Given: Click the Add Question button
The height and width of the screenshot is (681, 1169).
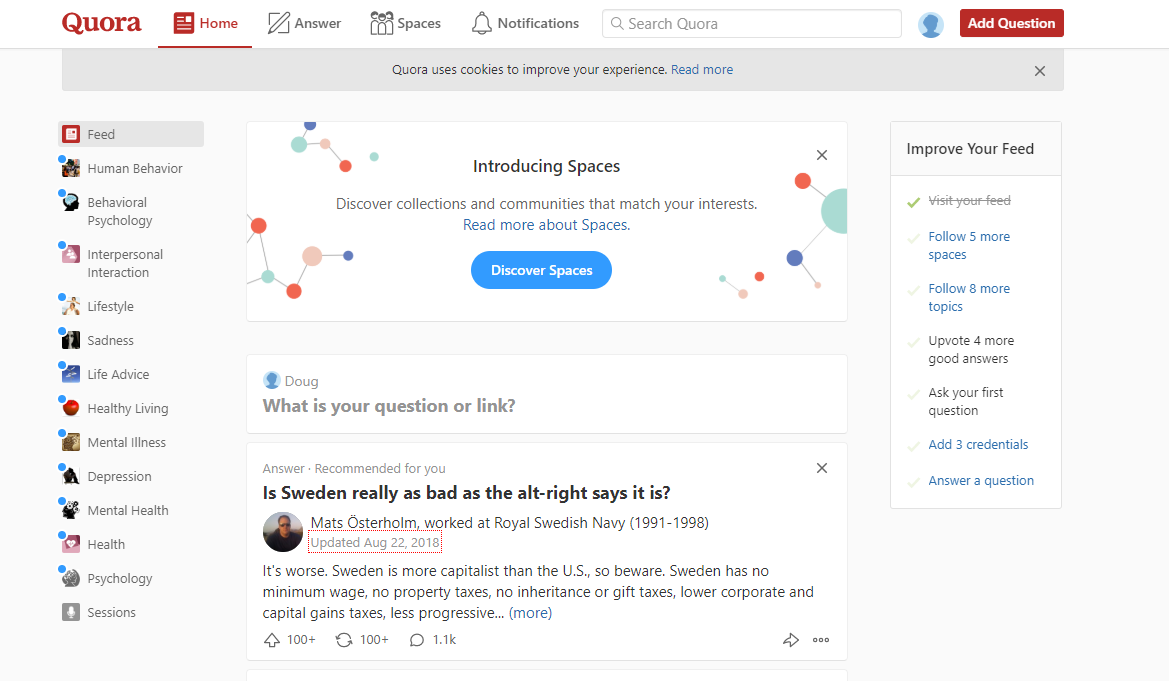Looking at the screenshot, I should click(x=1011, y=23).
